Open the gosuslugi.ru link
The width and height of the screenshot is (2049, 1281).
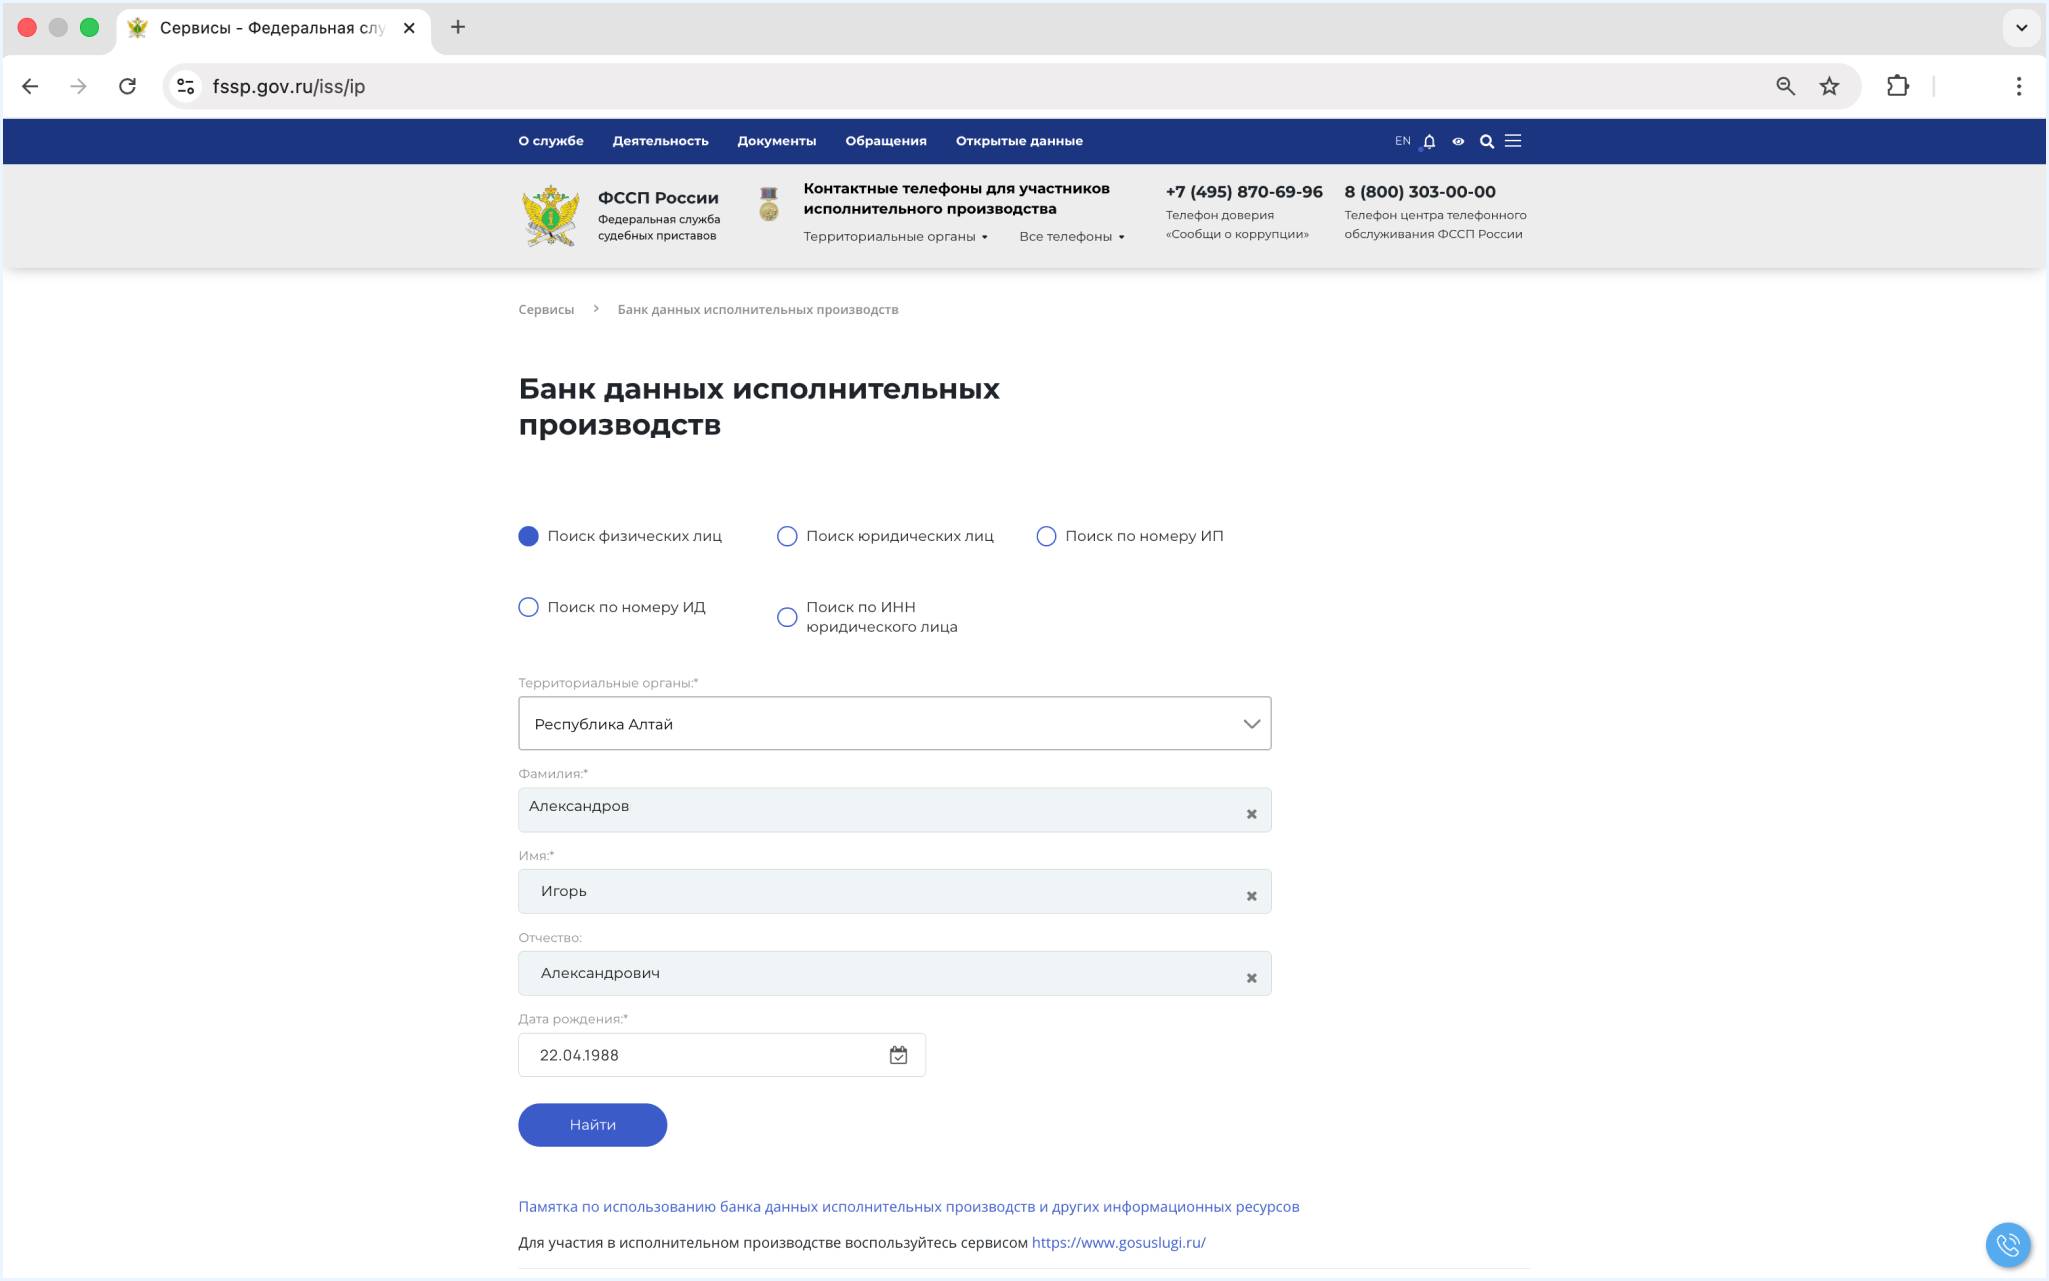click(x=1118, y=1242)
